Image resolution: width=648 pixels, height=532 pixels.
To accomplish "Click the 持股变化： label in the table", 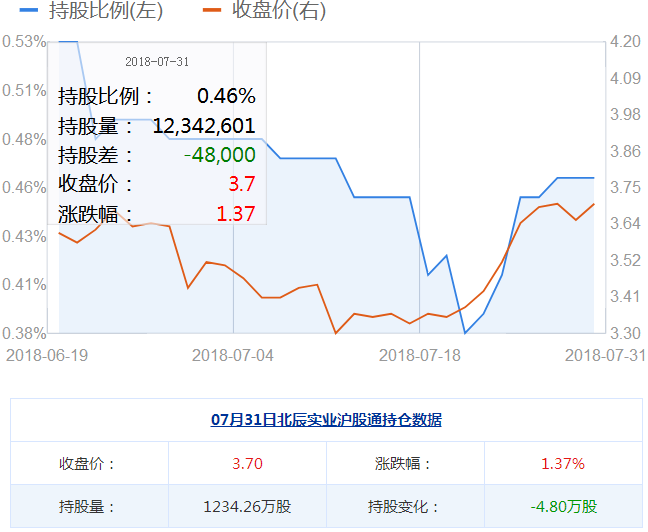I will pos(403,506).
